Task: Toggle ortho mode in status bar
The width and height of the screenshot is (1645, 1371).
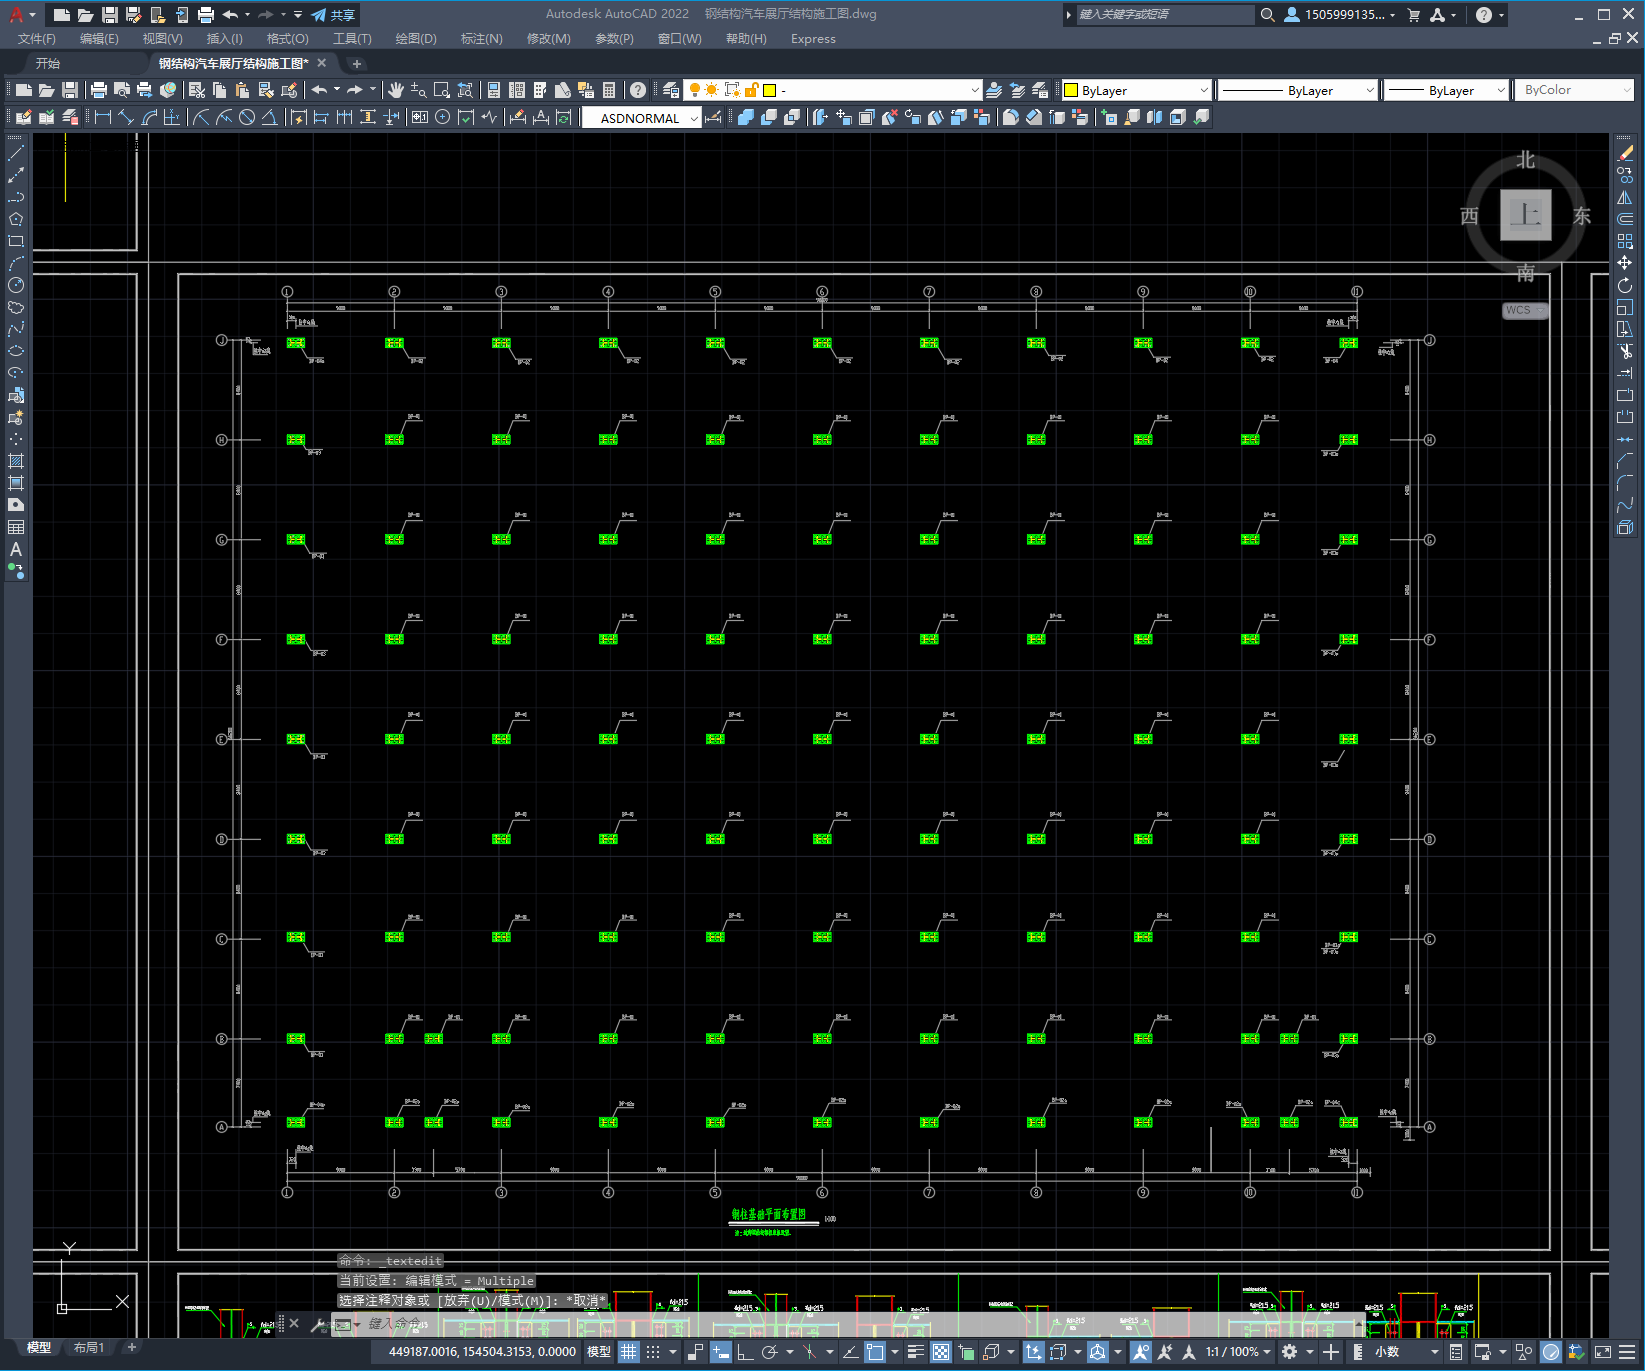Action: click(745, 1352)
